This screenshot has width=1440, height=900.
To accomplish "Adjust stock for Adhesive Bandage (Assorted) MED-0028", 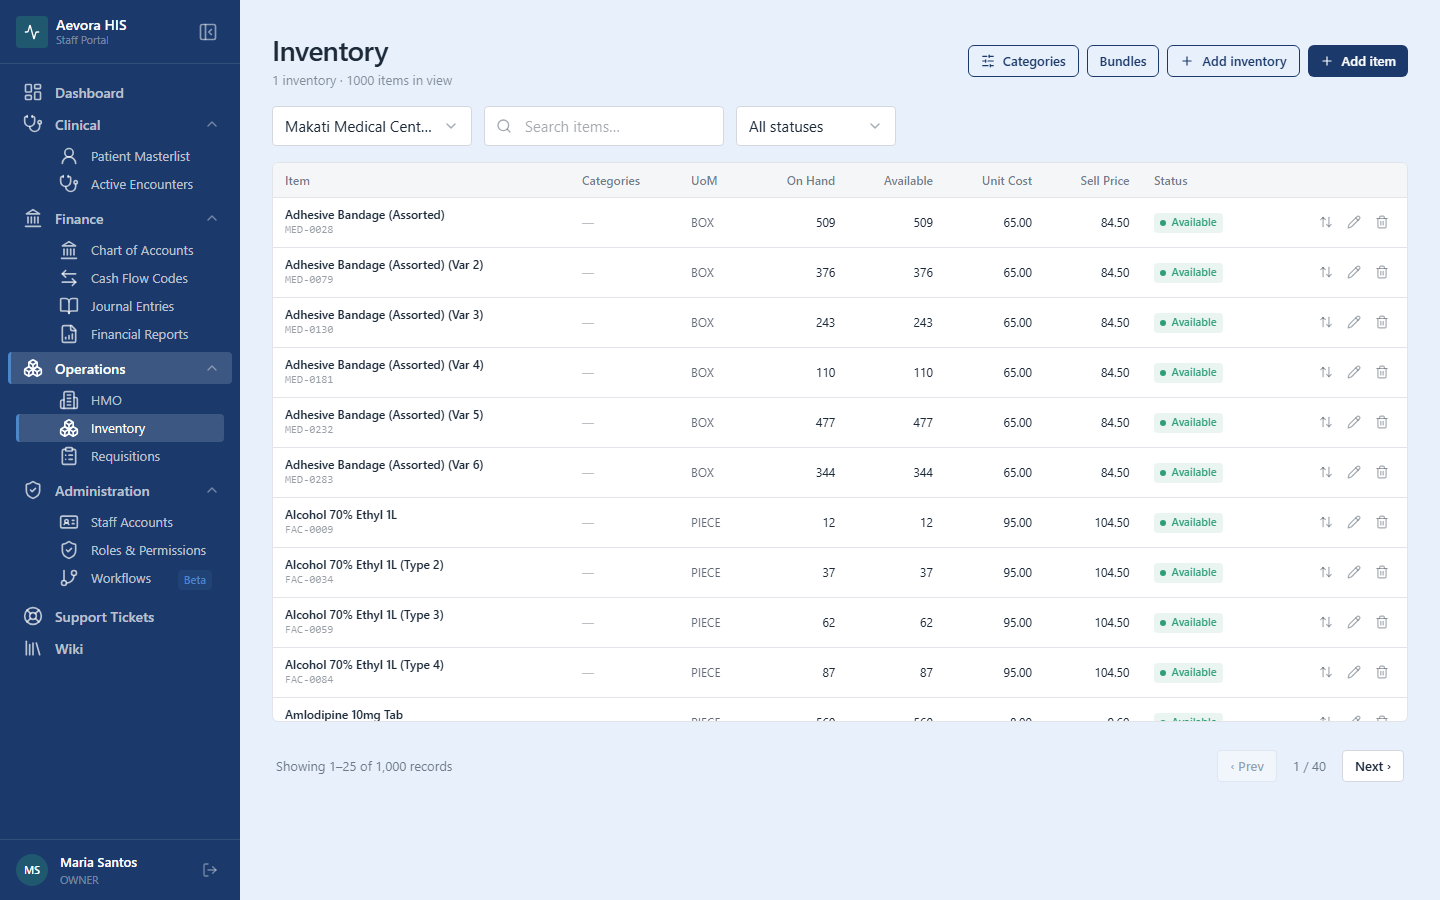I will (x=1326, y=222).
